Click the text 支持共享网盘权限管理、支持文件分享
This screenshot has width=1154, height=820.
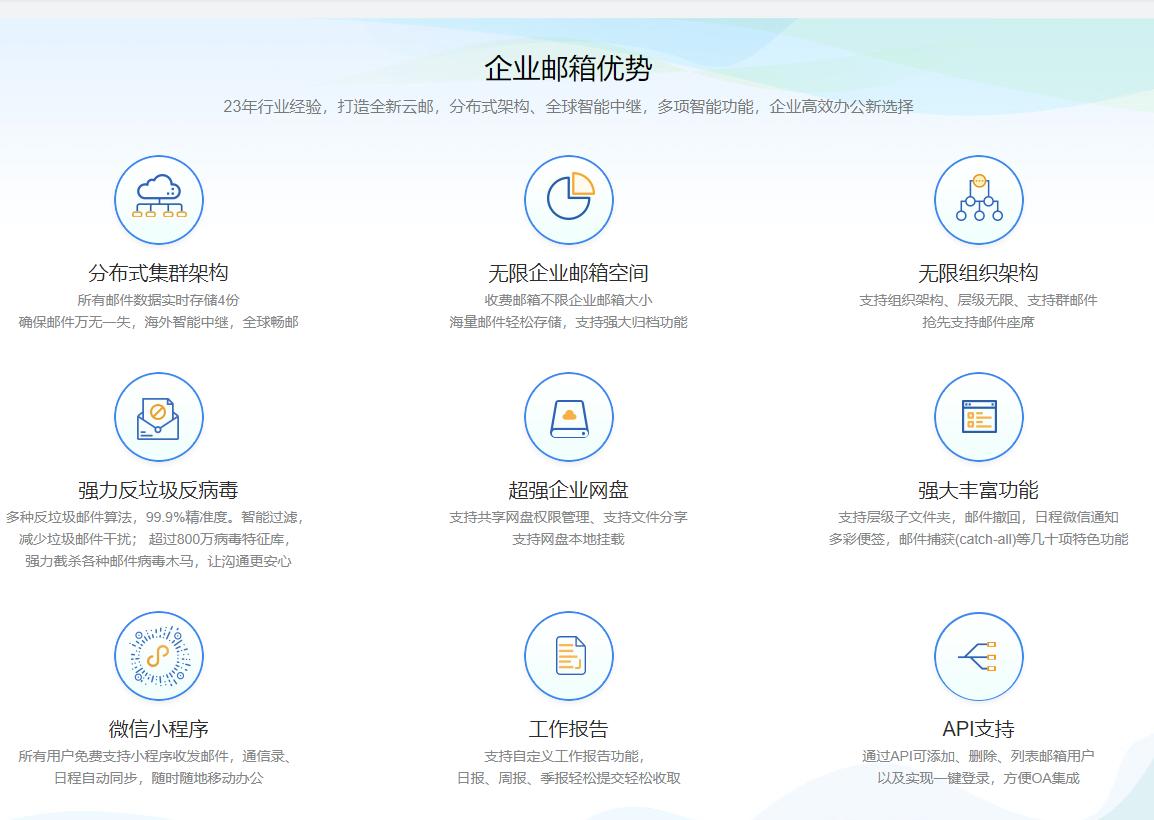coord(568,517)
